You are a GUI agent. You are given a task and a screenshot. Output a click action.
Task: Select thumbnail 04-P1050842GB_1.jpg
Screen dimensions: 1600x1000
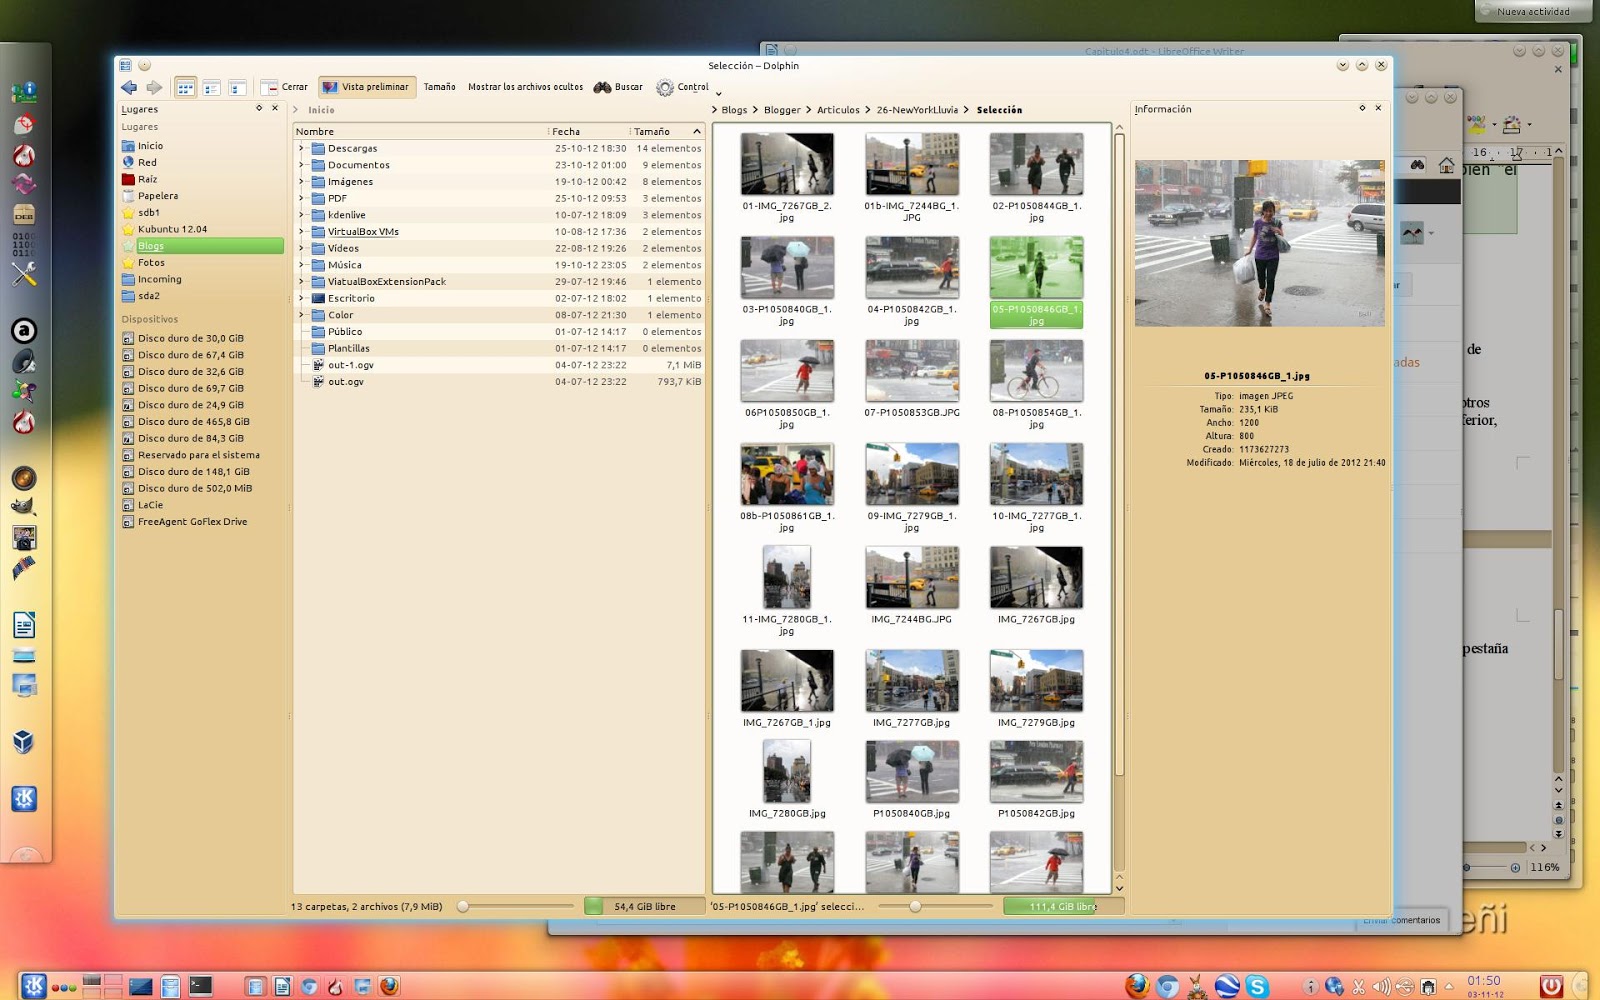(x=912, y=268)
